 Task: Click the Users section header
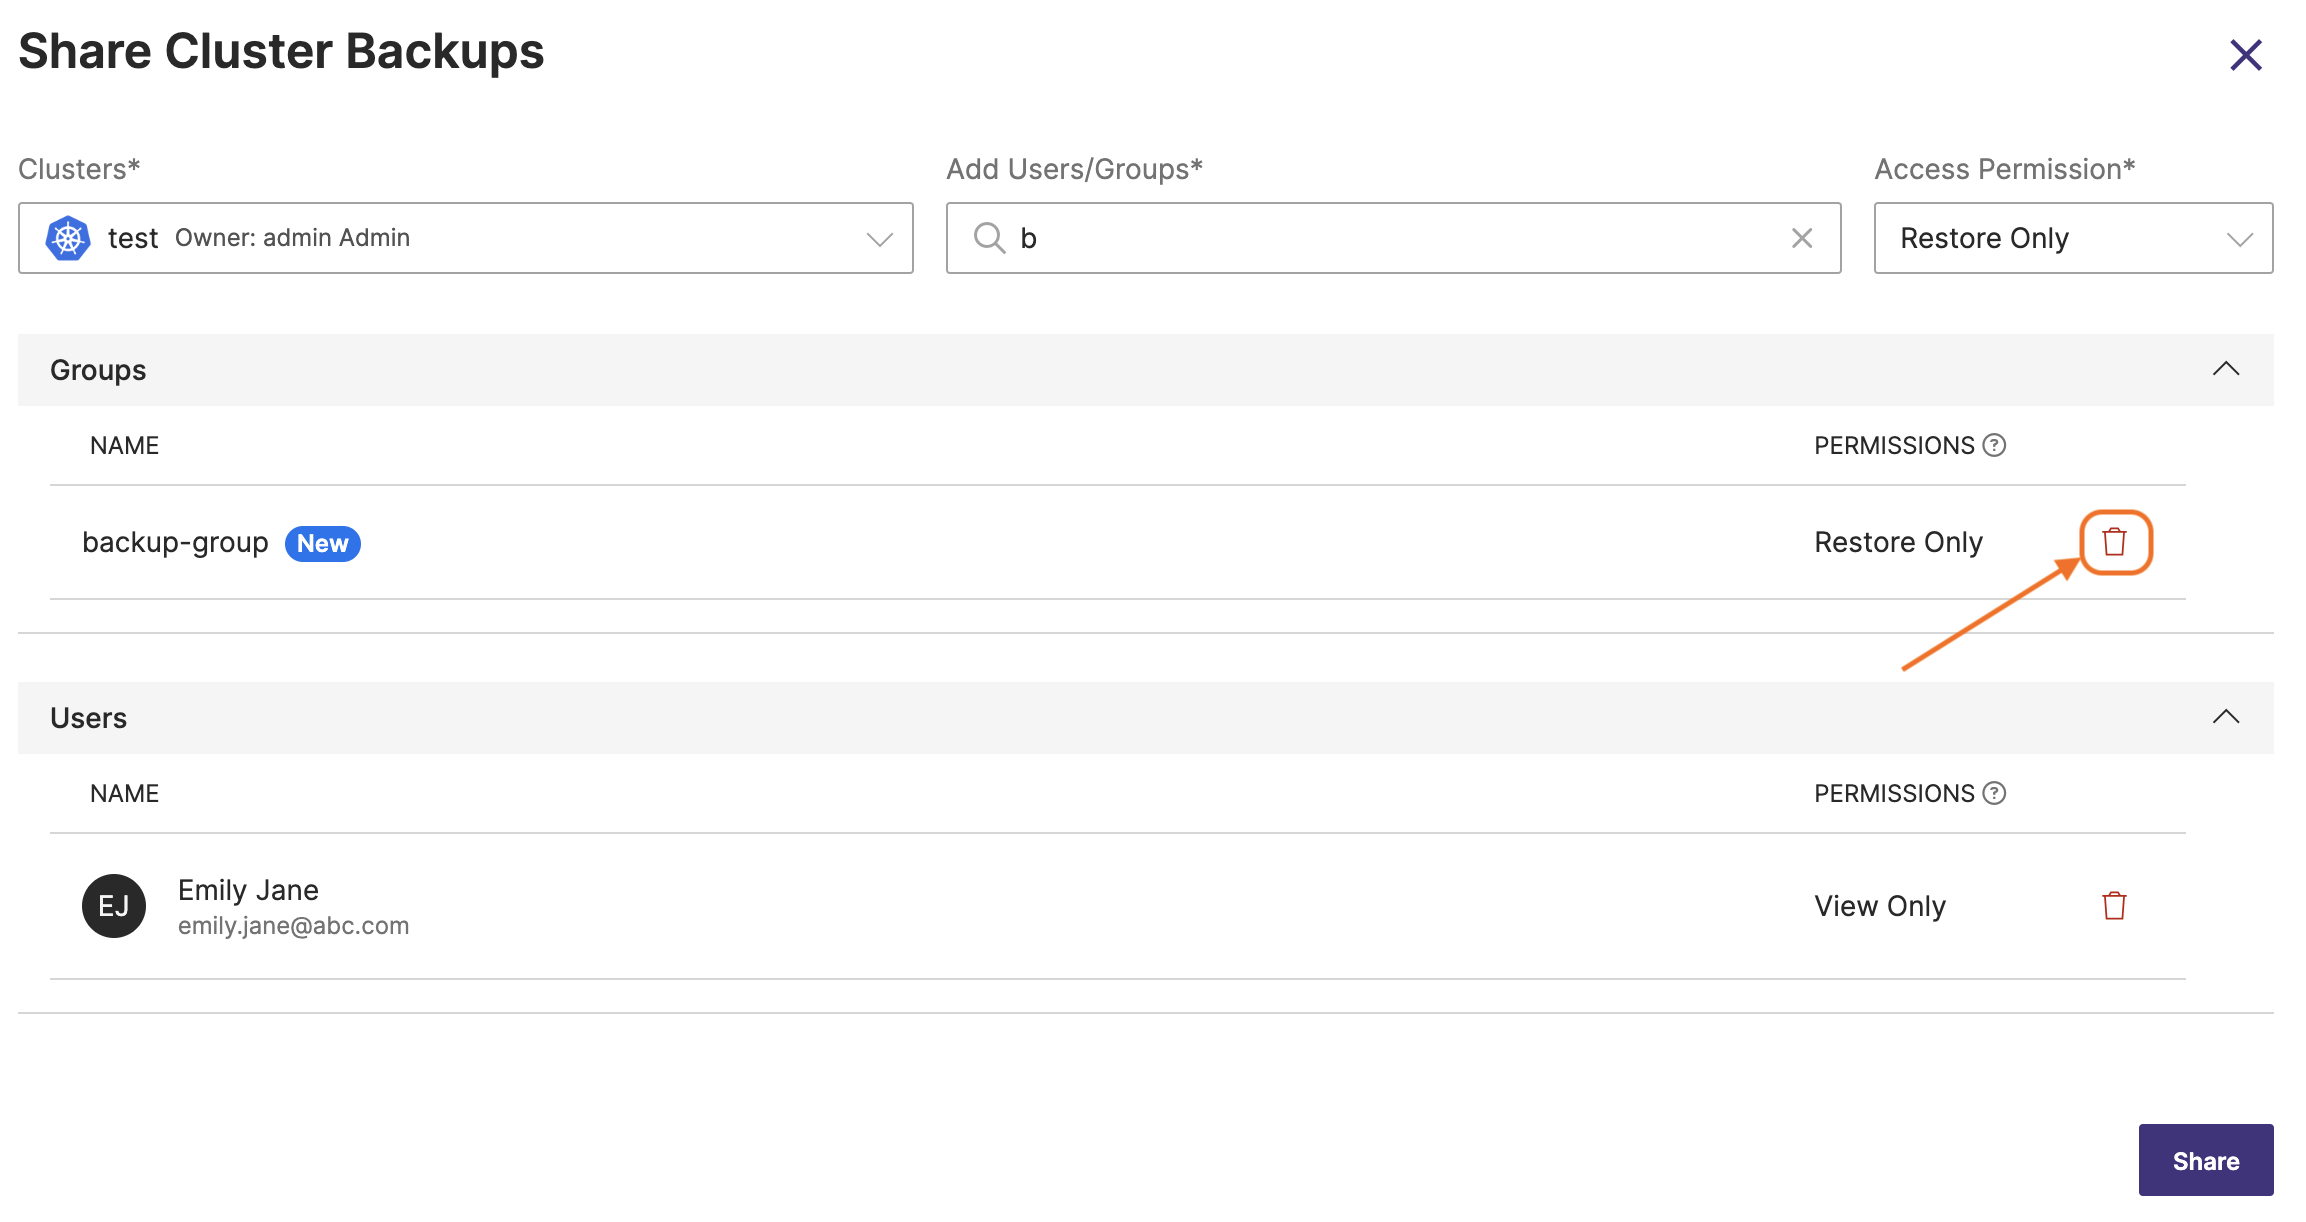pos(88,718)
